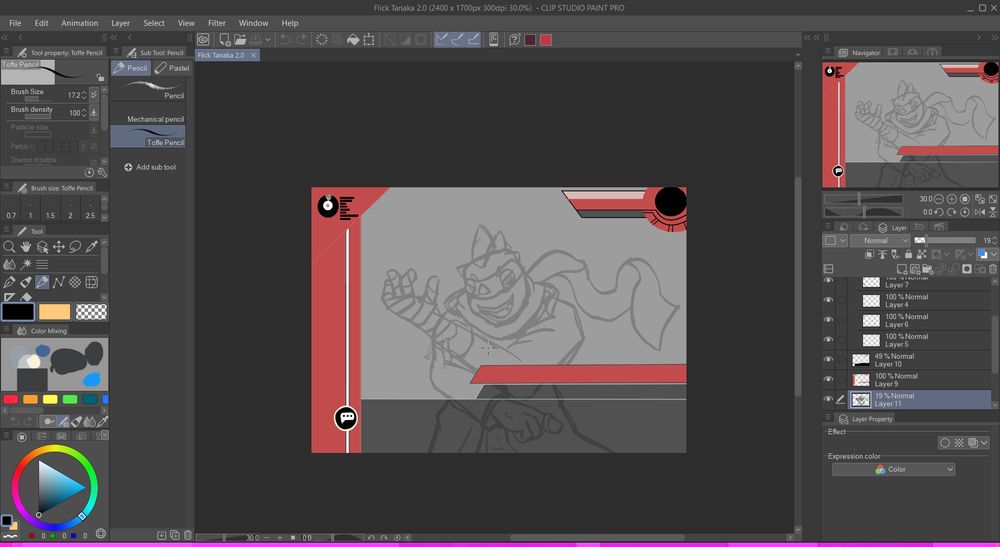
Task: Select the orange sub color swatch
Action: [x=55, y=312]
